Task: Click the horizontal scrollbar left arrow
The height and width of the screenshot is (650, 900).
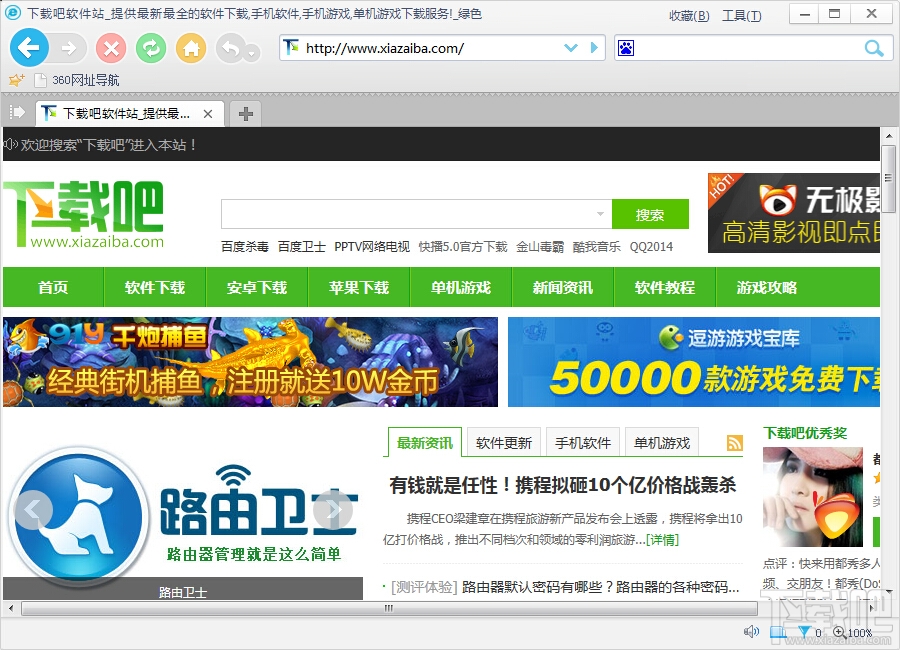Action: tap(11, 608)
